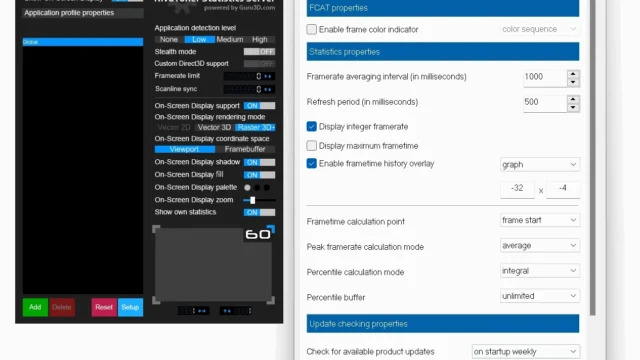Toggle On-Screen Display fill switch
Screen dimensions: 640x360
pyautogui.click(x=259, y=175)
